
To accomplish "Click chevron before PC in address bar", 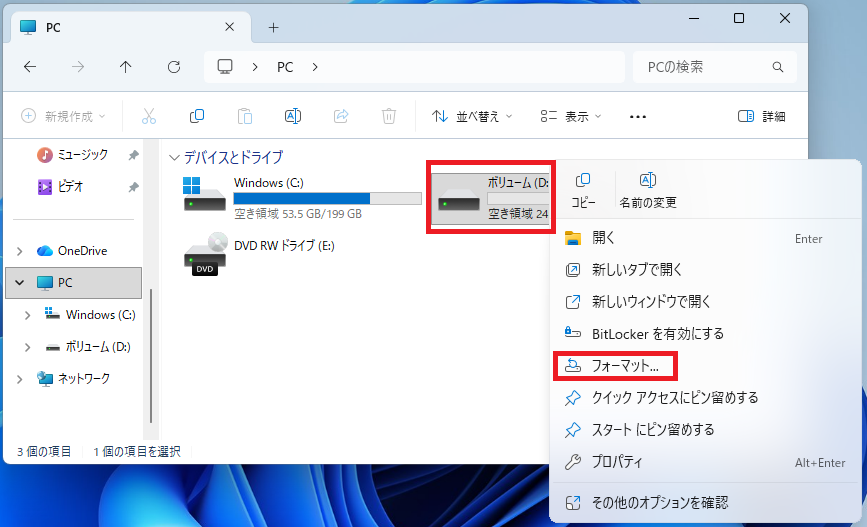I will 255,67.
